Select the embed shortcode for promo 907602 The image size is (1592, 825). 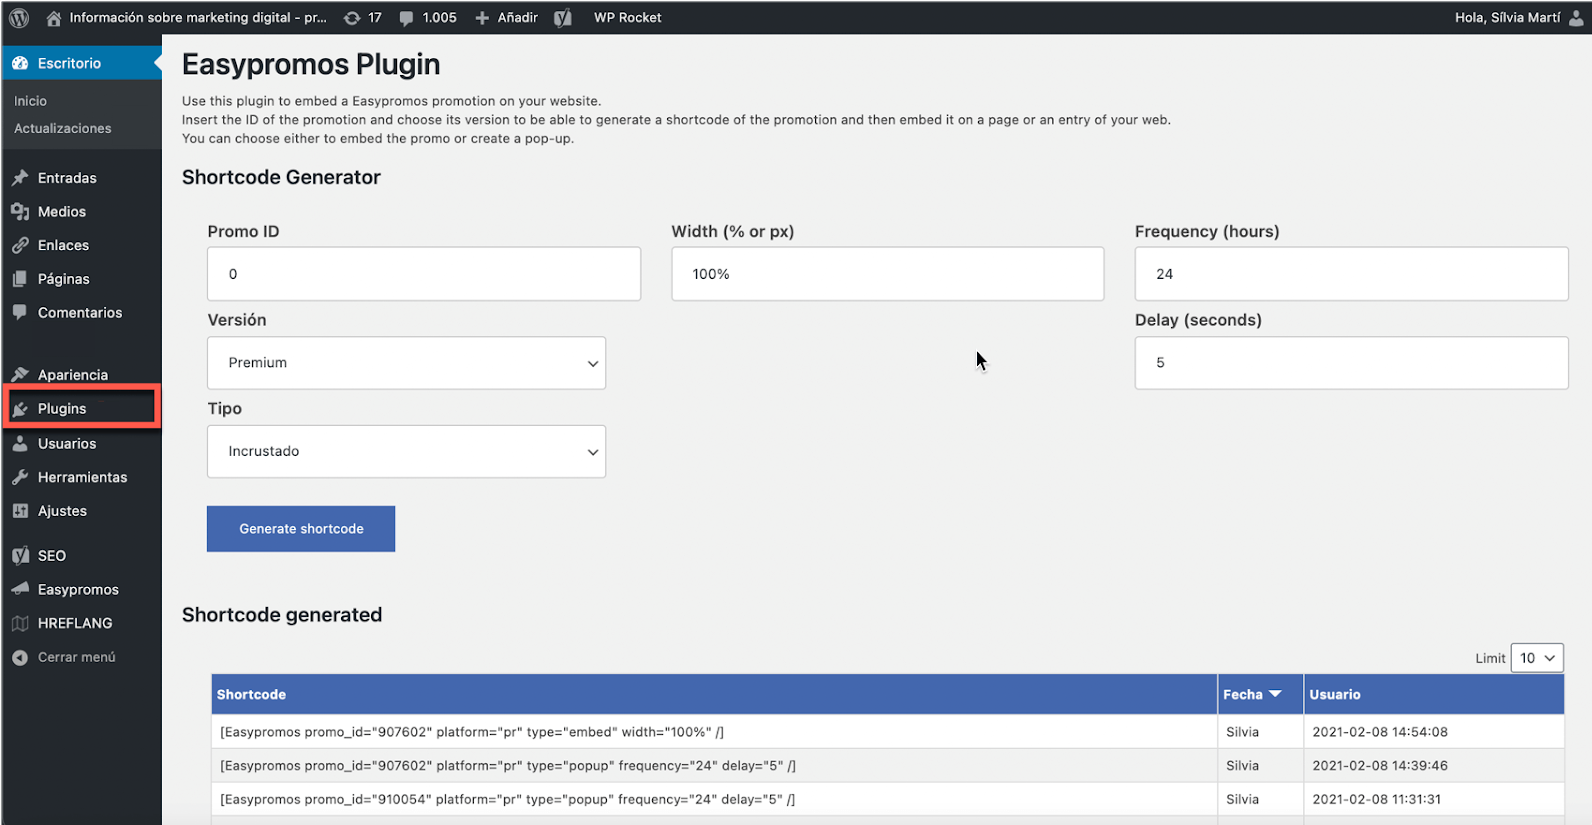(x=472, y=732)
